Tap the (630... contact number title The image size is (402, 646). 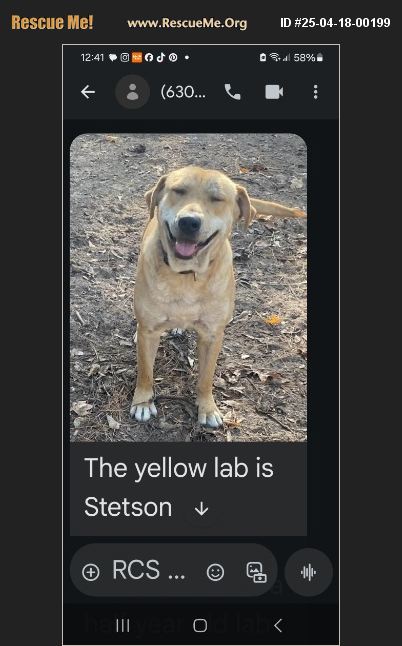183,91
